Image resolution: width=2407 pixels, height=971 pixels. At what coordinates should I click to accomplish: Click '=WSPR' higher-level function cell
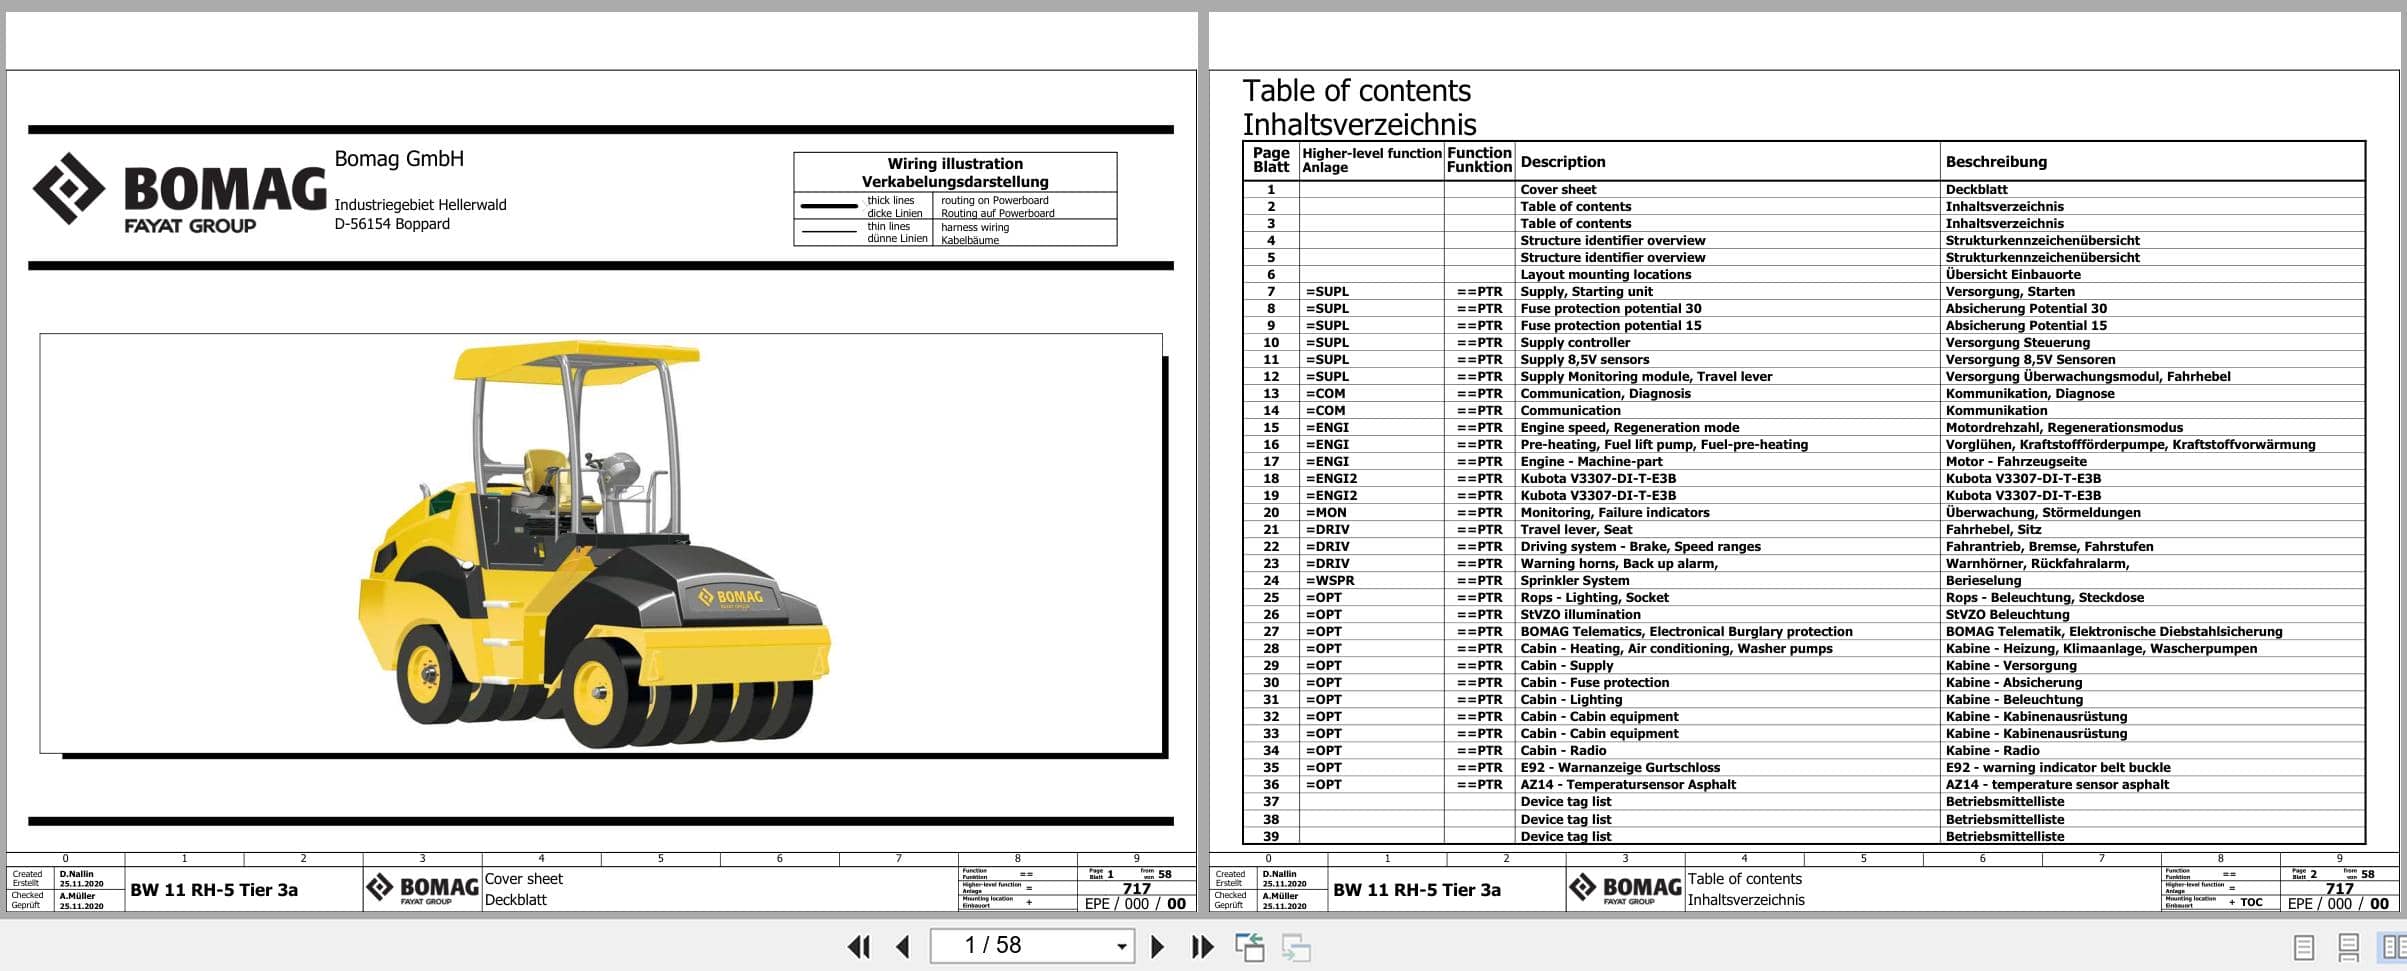point(1330,581)
